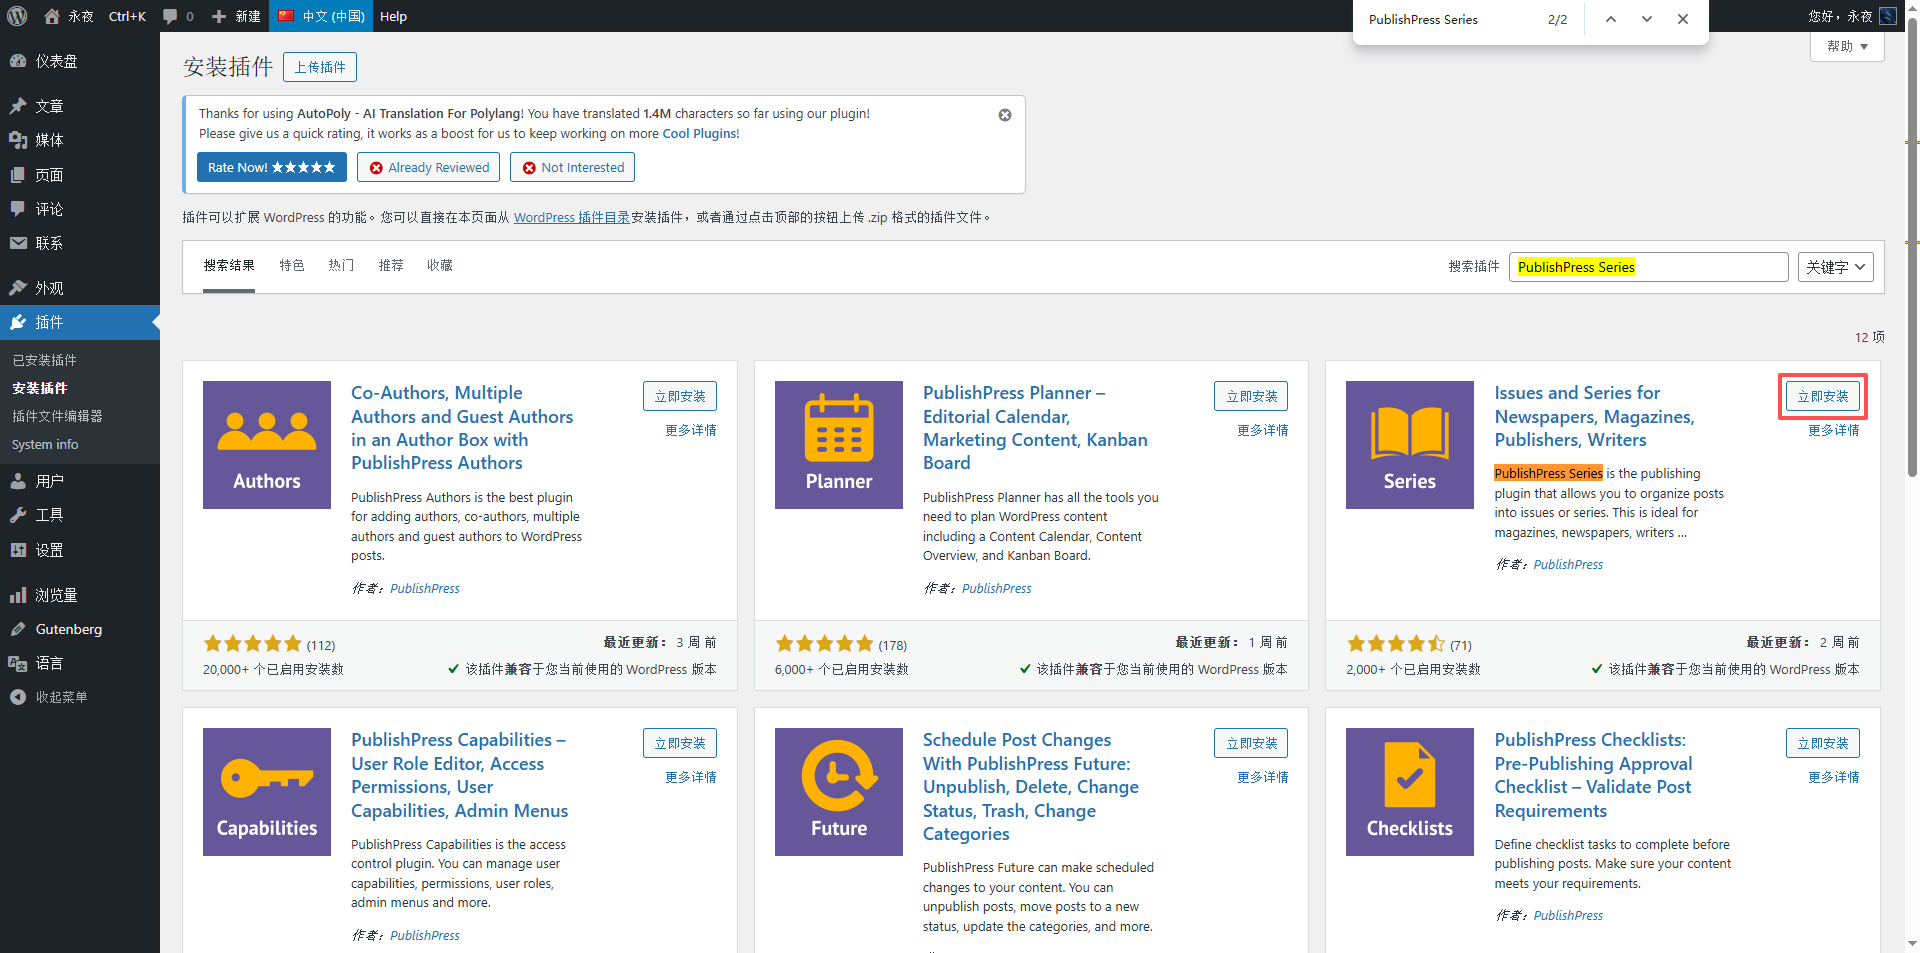Open the Cool Plugins link
The width and height of the screenshot is (1920, 953).
(700, 133)
